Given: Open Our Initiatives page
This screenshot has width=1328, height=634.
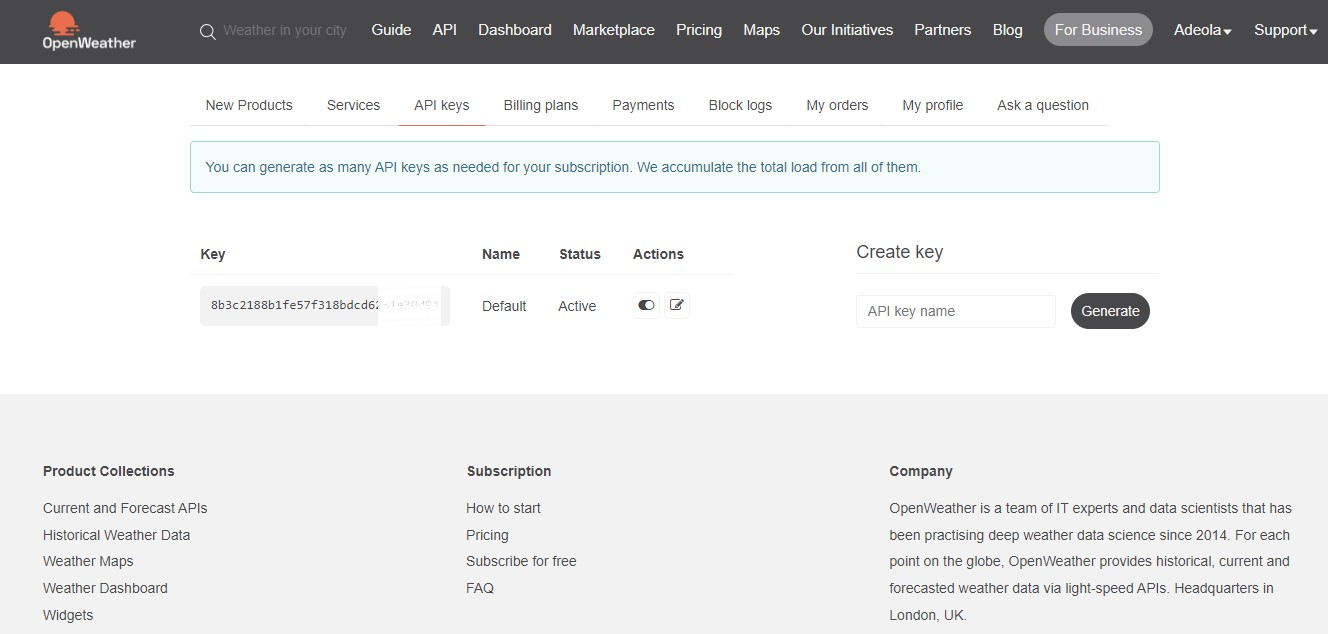Looking at the screenshot, I should click(847, 30).
